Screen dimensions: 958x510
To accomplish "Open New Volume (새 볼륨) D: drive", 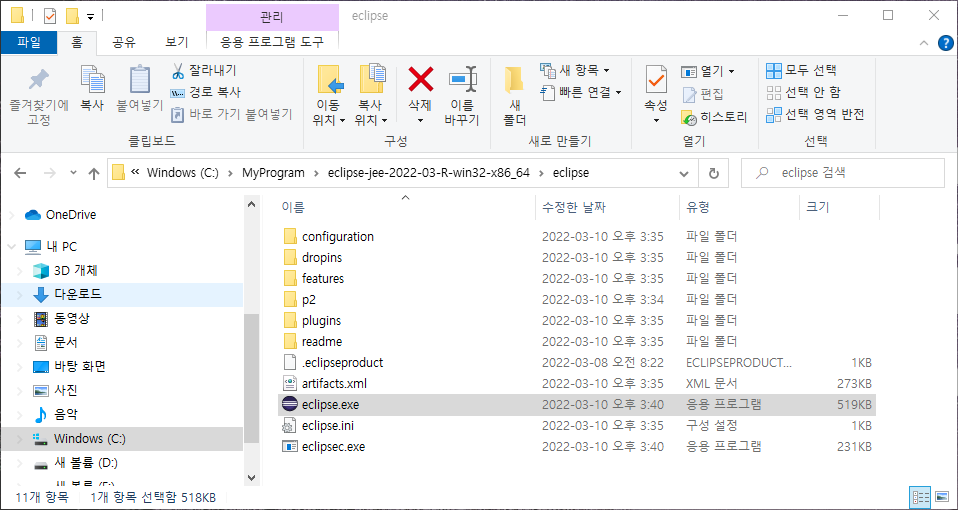I will [75, 462].
